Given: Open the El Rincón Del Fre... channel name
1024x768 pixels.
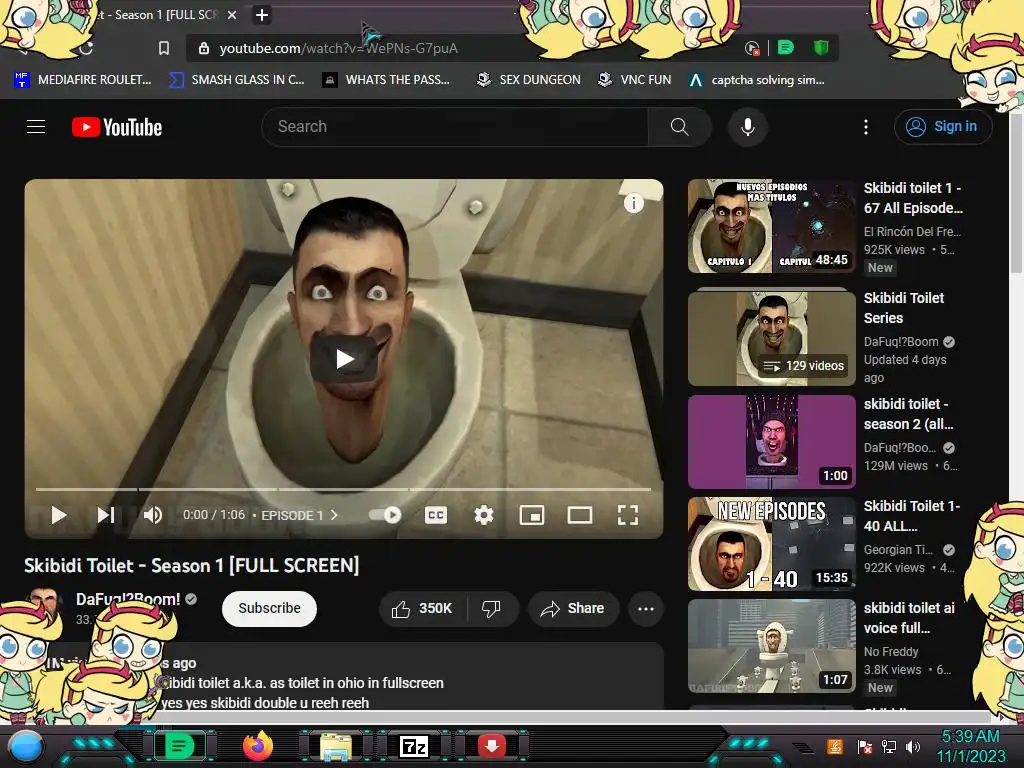Looking at the screenshot, I should pyautogui.click(x=912, y=231).
